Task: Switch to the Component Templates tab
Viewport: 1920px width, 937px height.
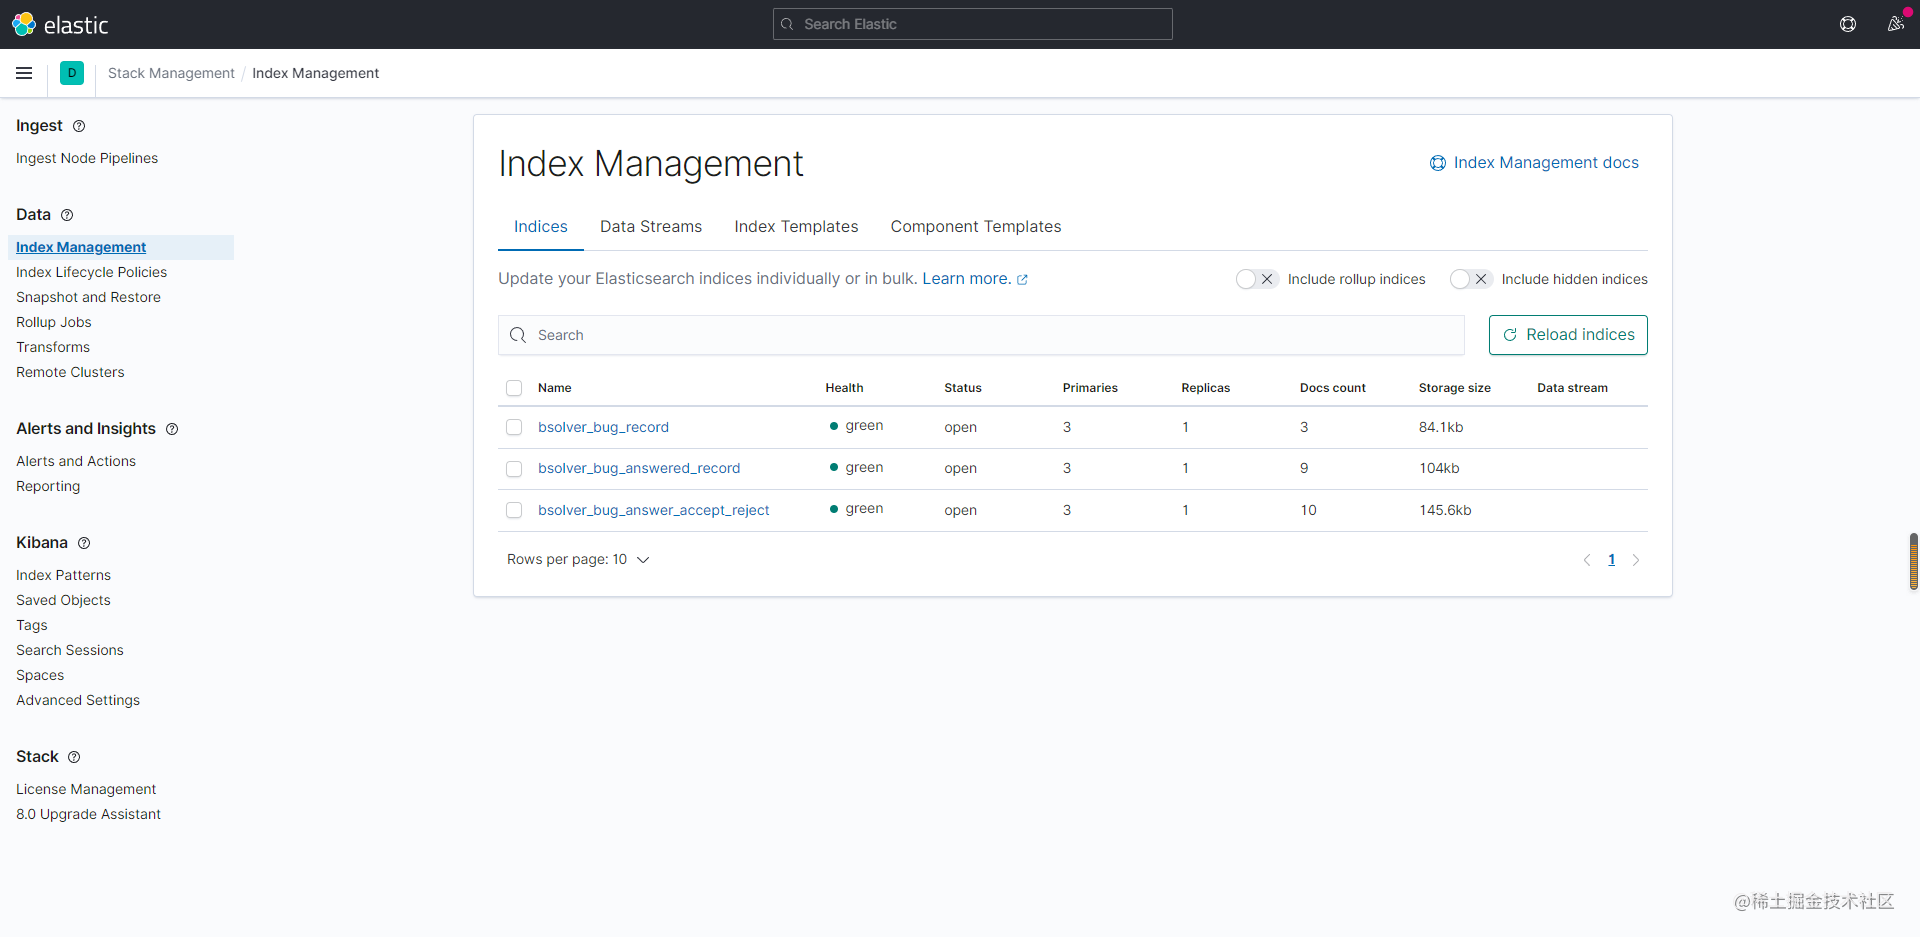Action: tap(976, 227)
